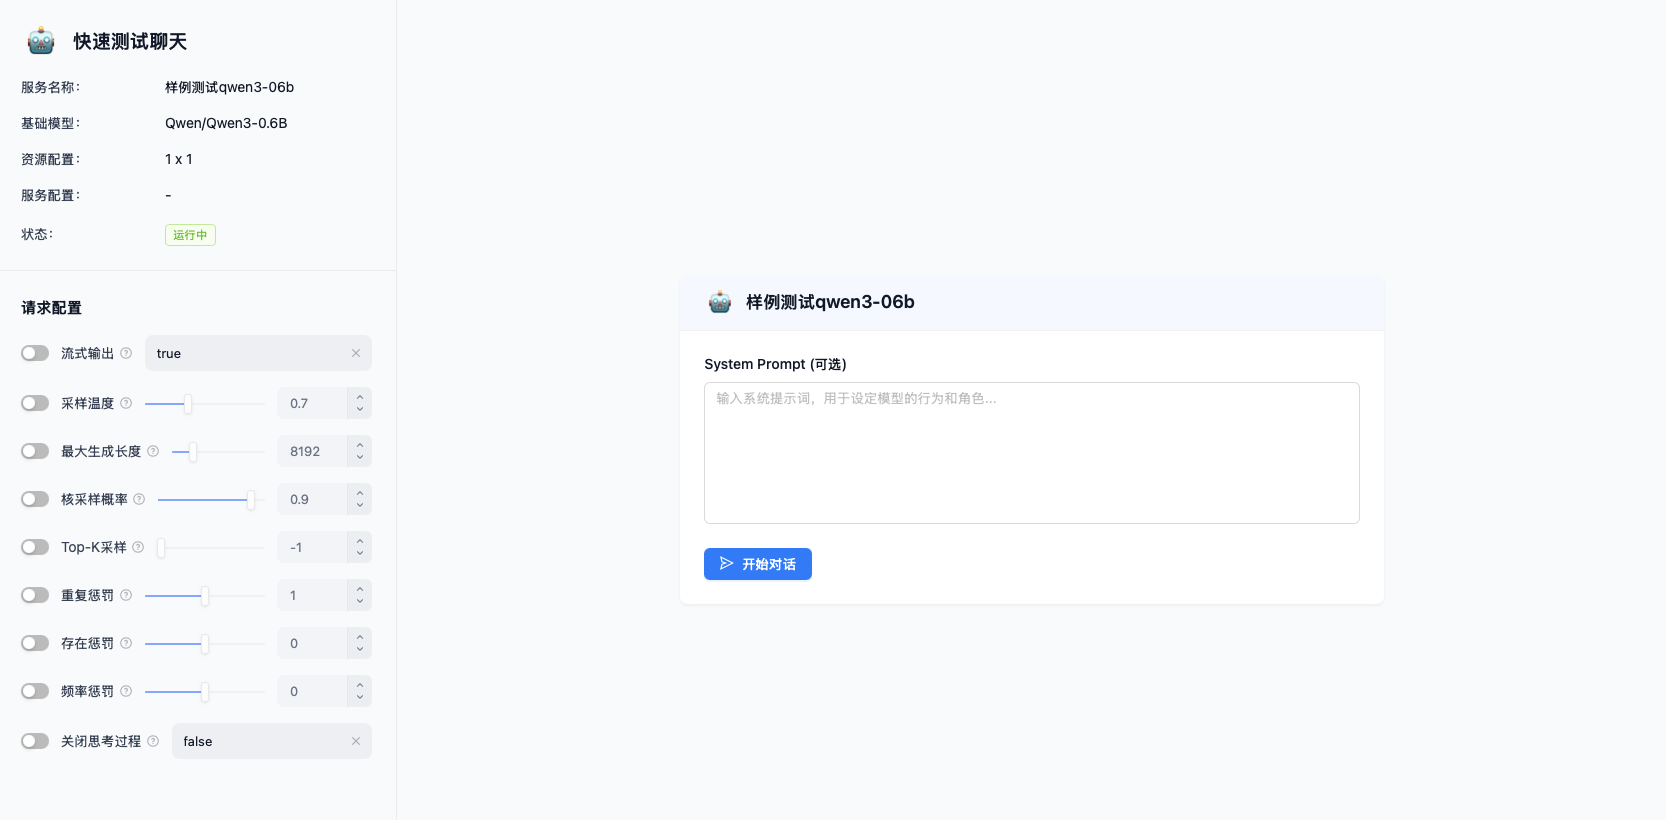Click the help icon next to 流式输出
Viewport: 1666px width, 820px height.
point(126,353)
